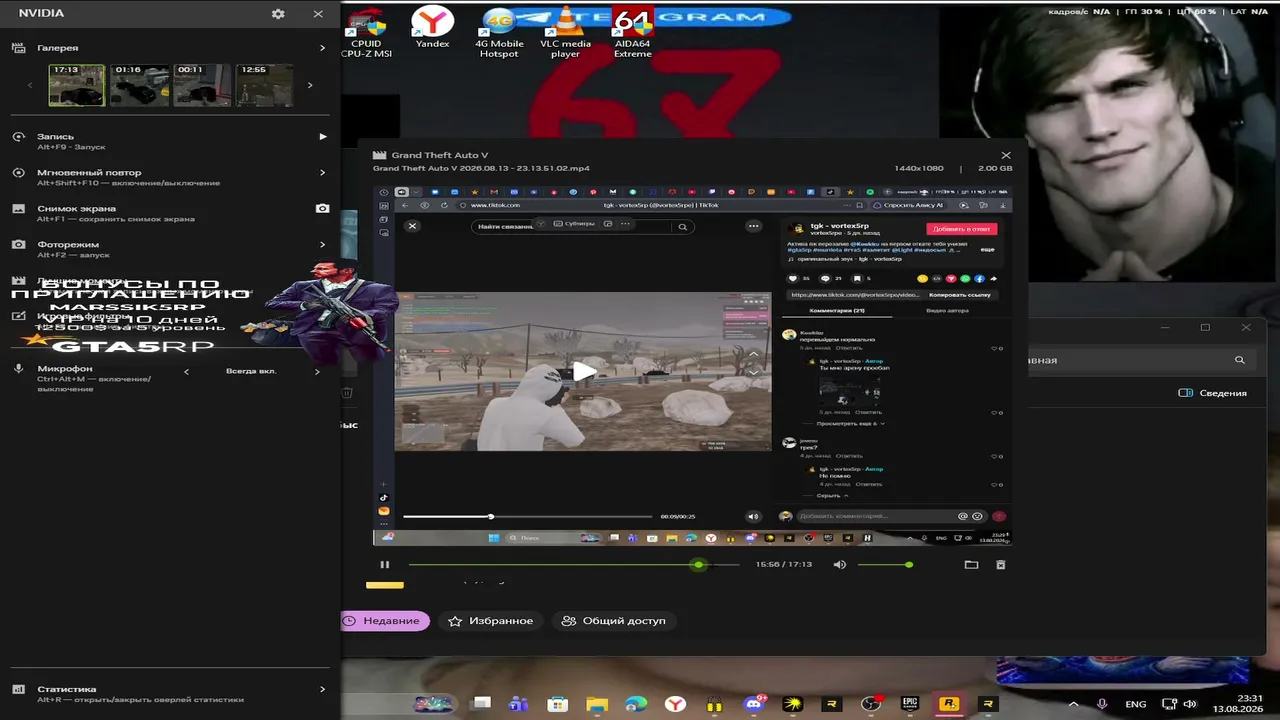The image size is (1280, 720).
Task: Select the 12:55 gallery thumbnail
Action: click(264, 85)
